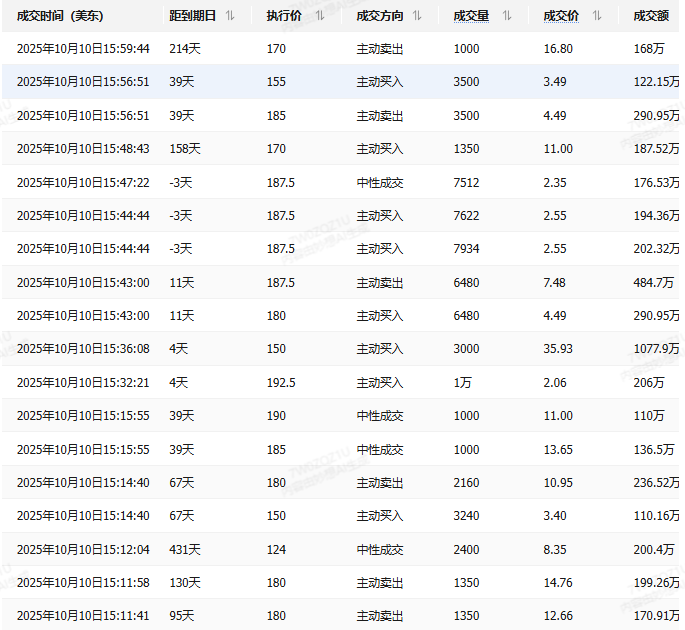Click the 7934 volume cell
Image resolution: width=685 pixels, height=630 pixels.
(466, 249)
